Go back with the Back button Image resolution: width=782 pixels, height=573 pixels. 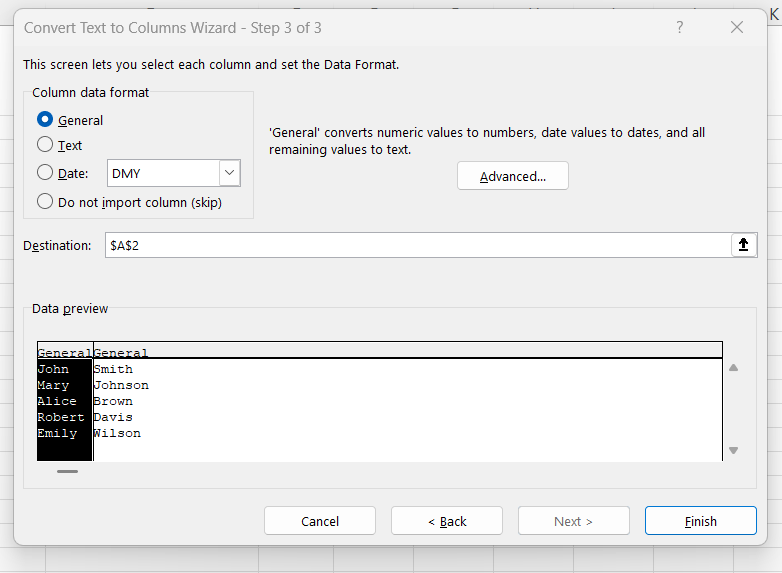coord(446,521)
